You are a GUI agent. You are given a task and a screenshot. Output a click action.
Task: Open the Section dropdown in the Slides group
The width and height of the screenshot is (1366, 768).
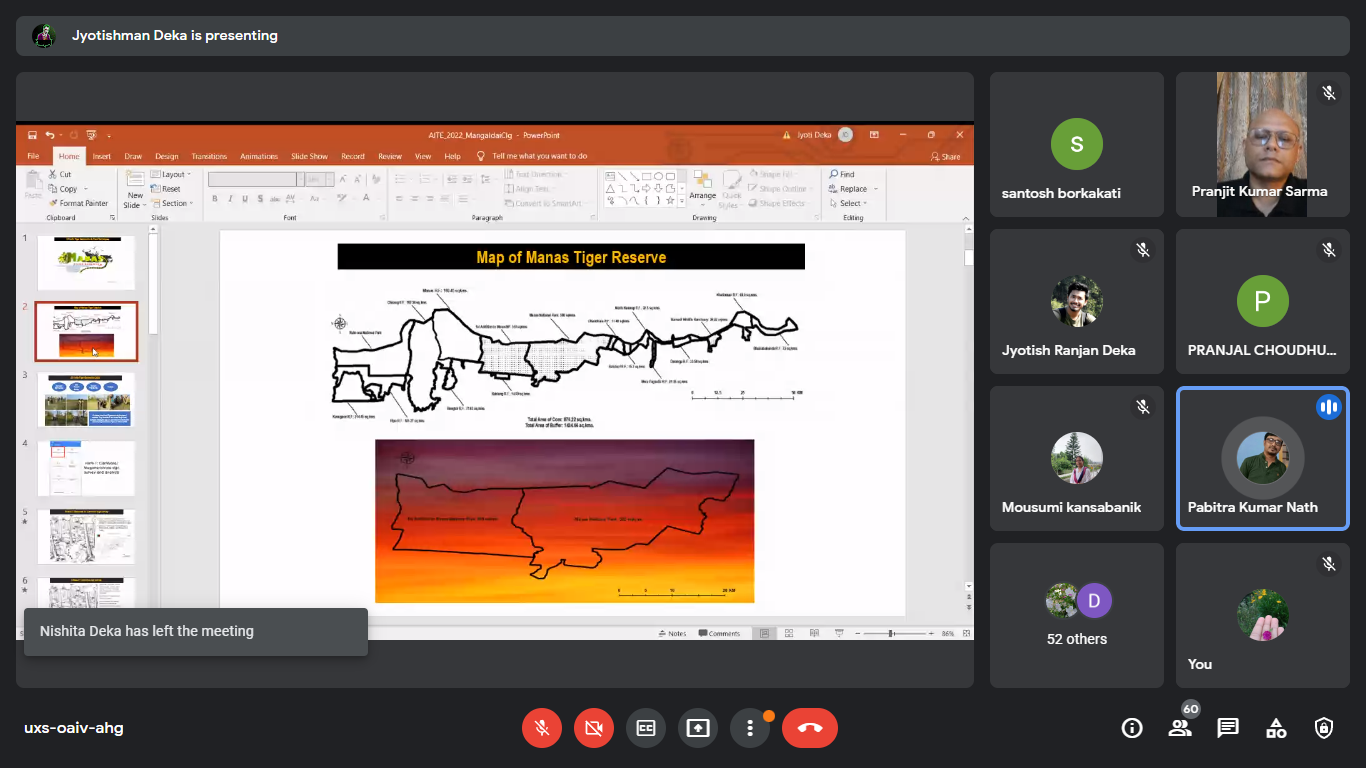pos(175,203)
